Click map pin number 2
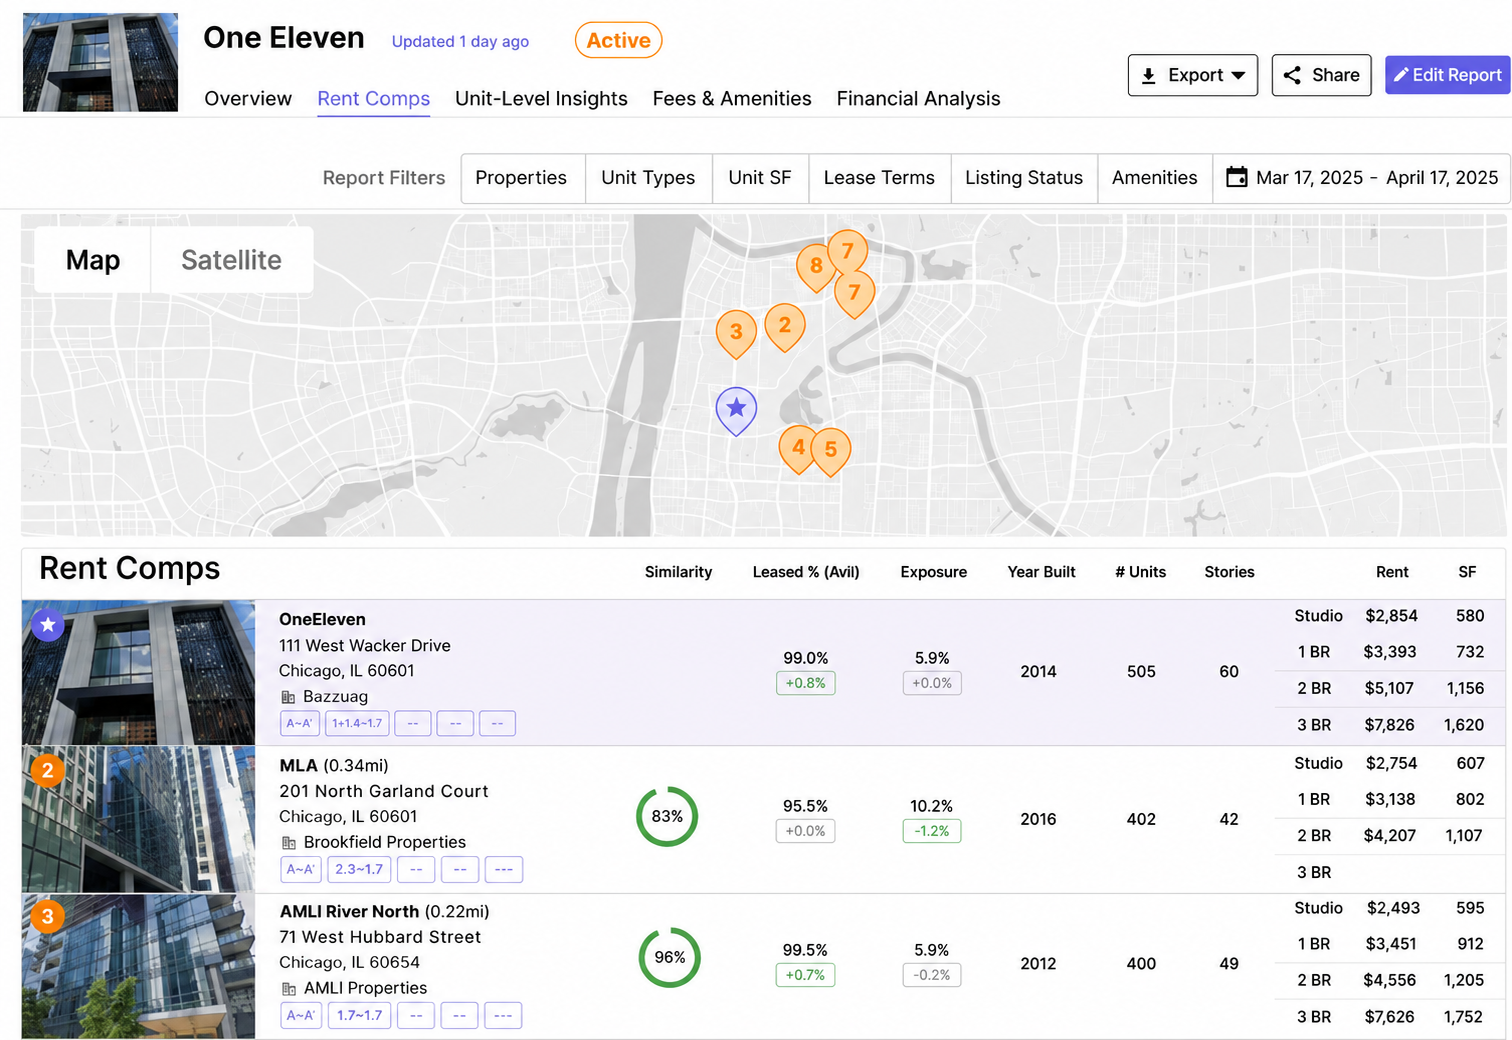1512x1040 pixels. point(785,327)
